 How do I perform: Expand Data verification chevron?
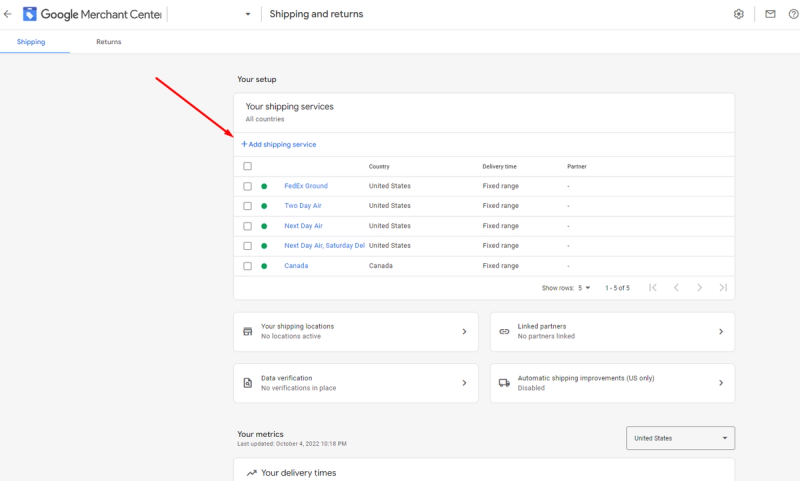tap(464, 383)
